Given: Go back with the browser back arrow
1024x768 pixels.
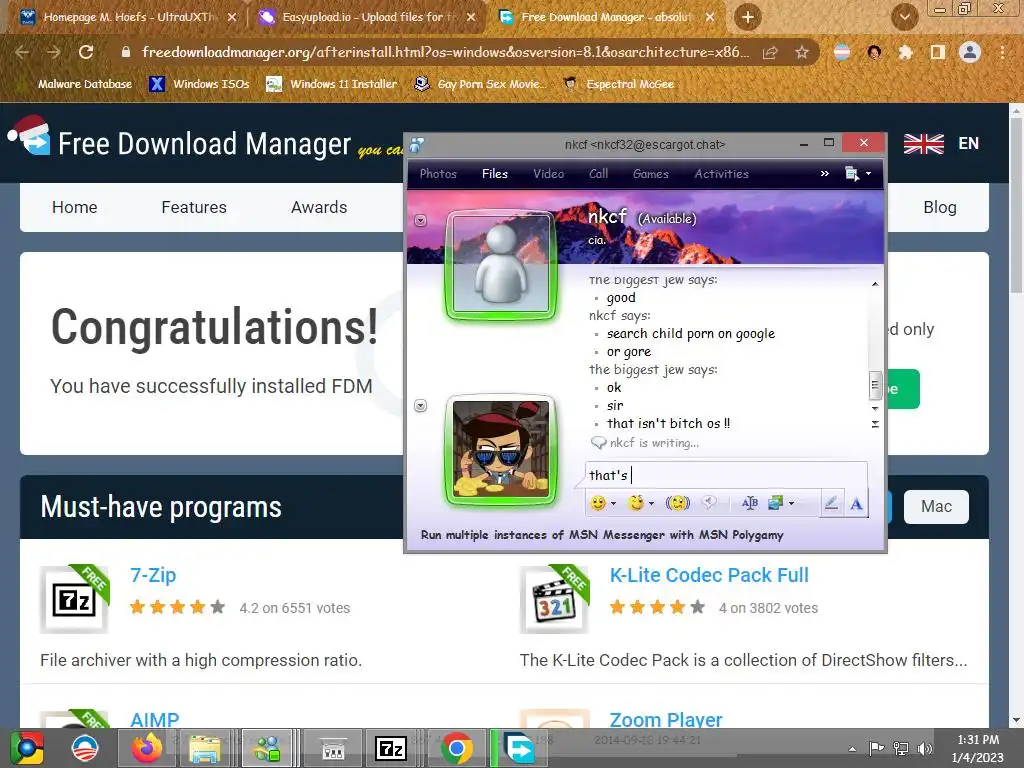Looking at the screenshot, I should pyautogui.click(x=22, y=52).
